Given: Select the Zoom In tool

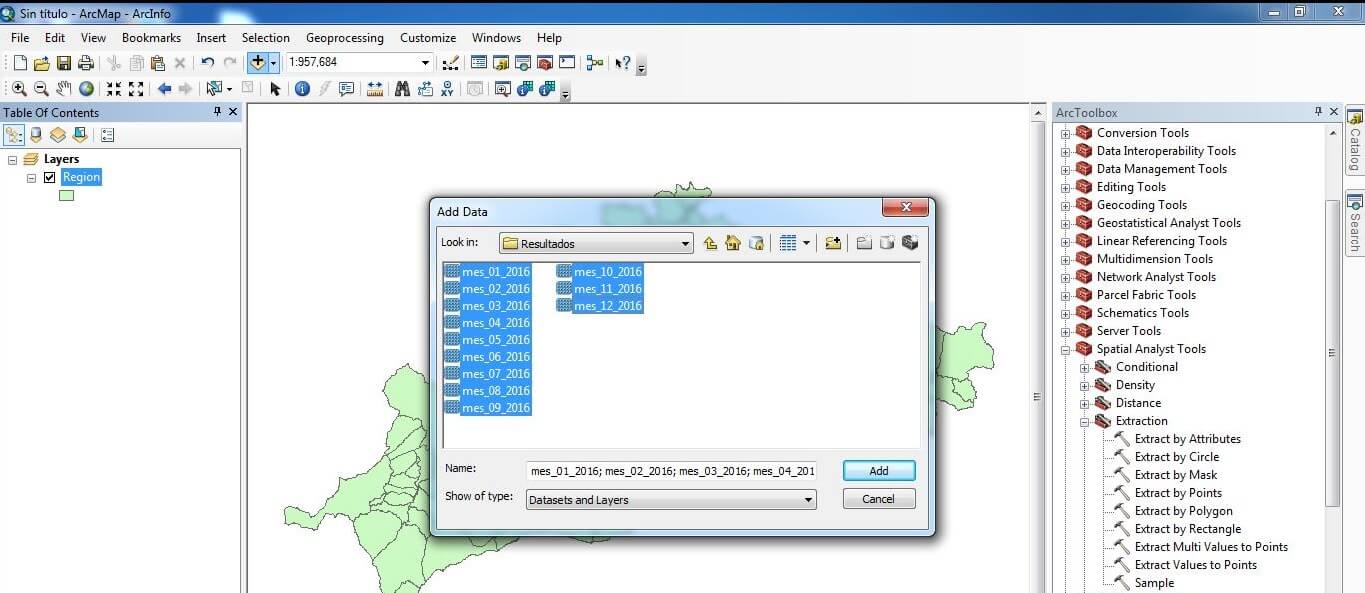Looking at the screenshot, I should (19, 89).
